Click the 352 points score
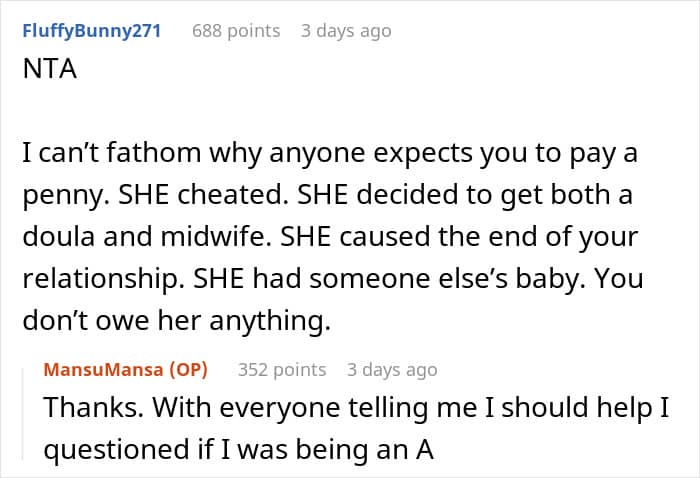 282,370
